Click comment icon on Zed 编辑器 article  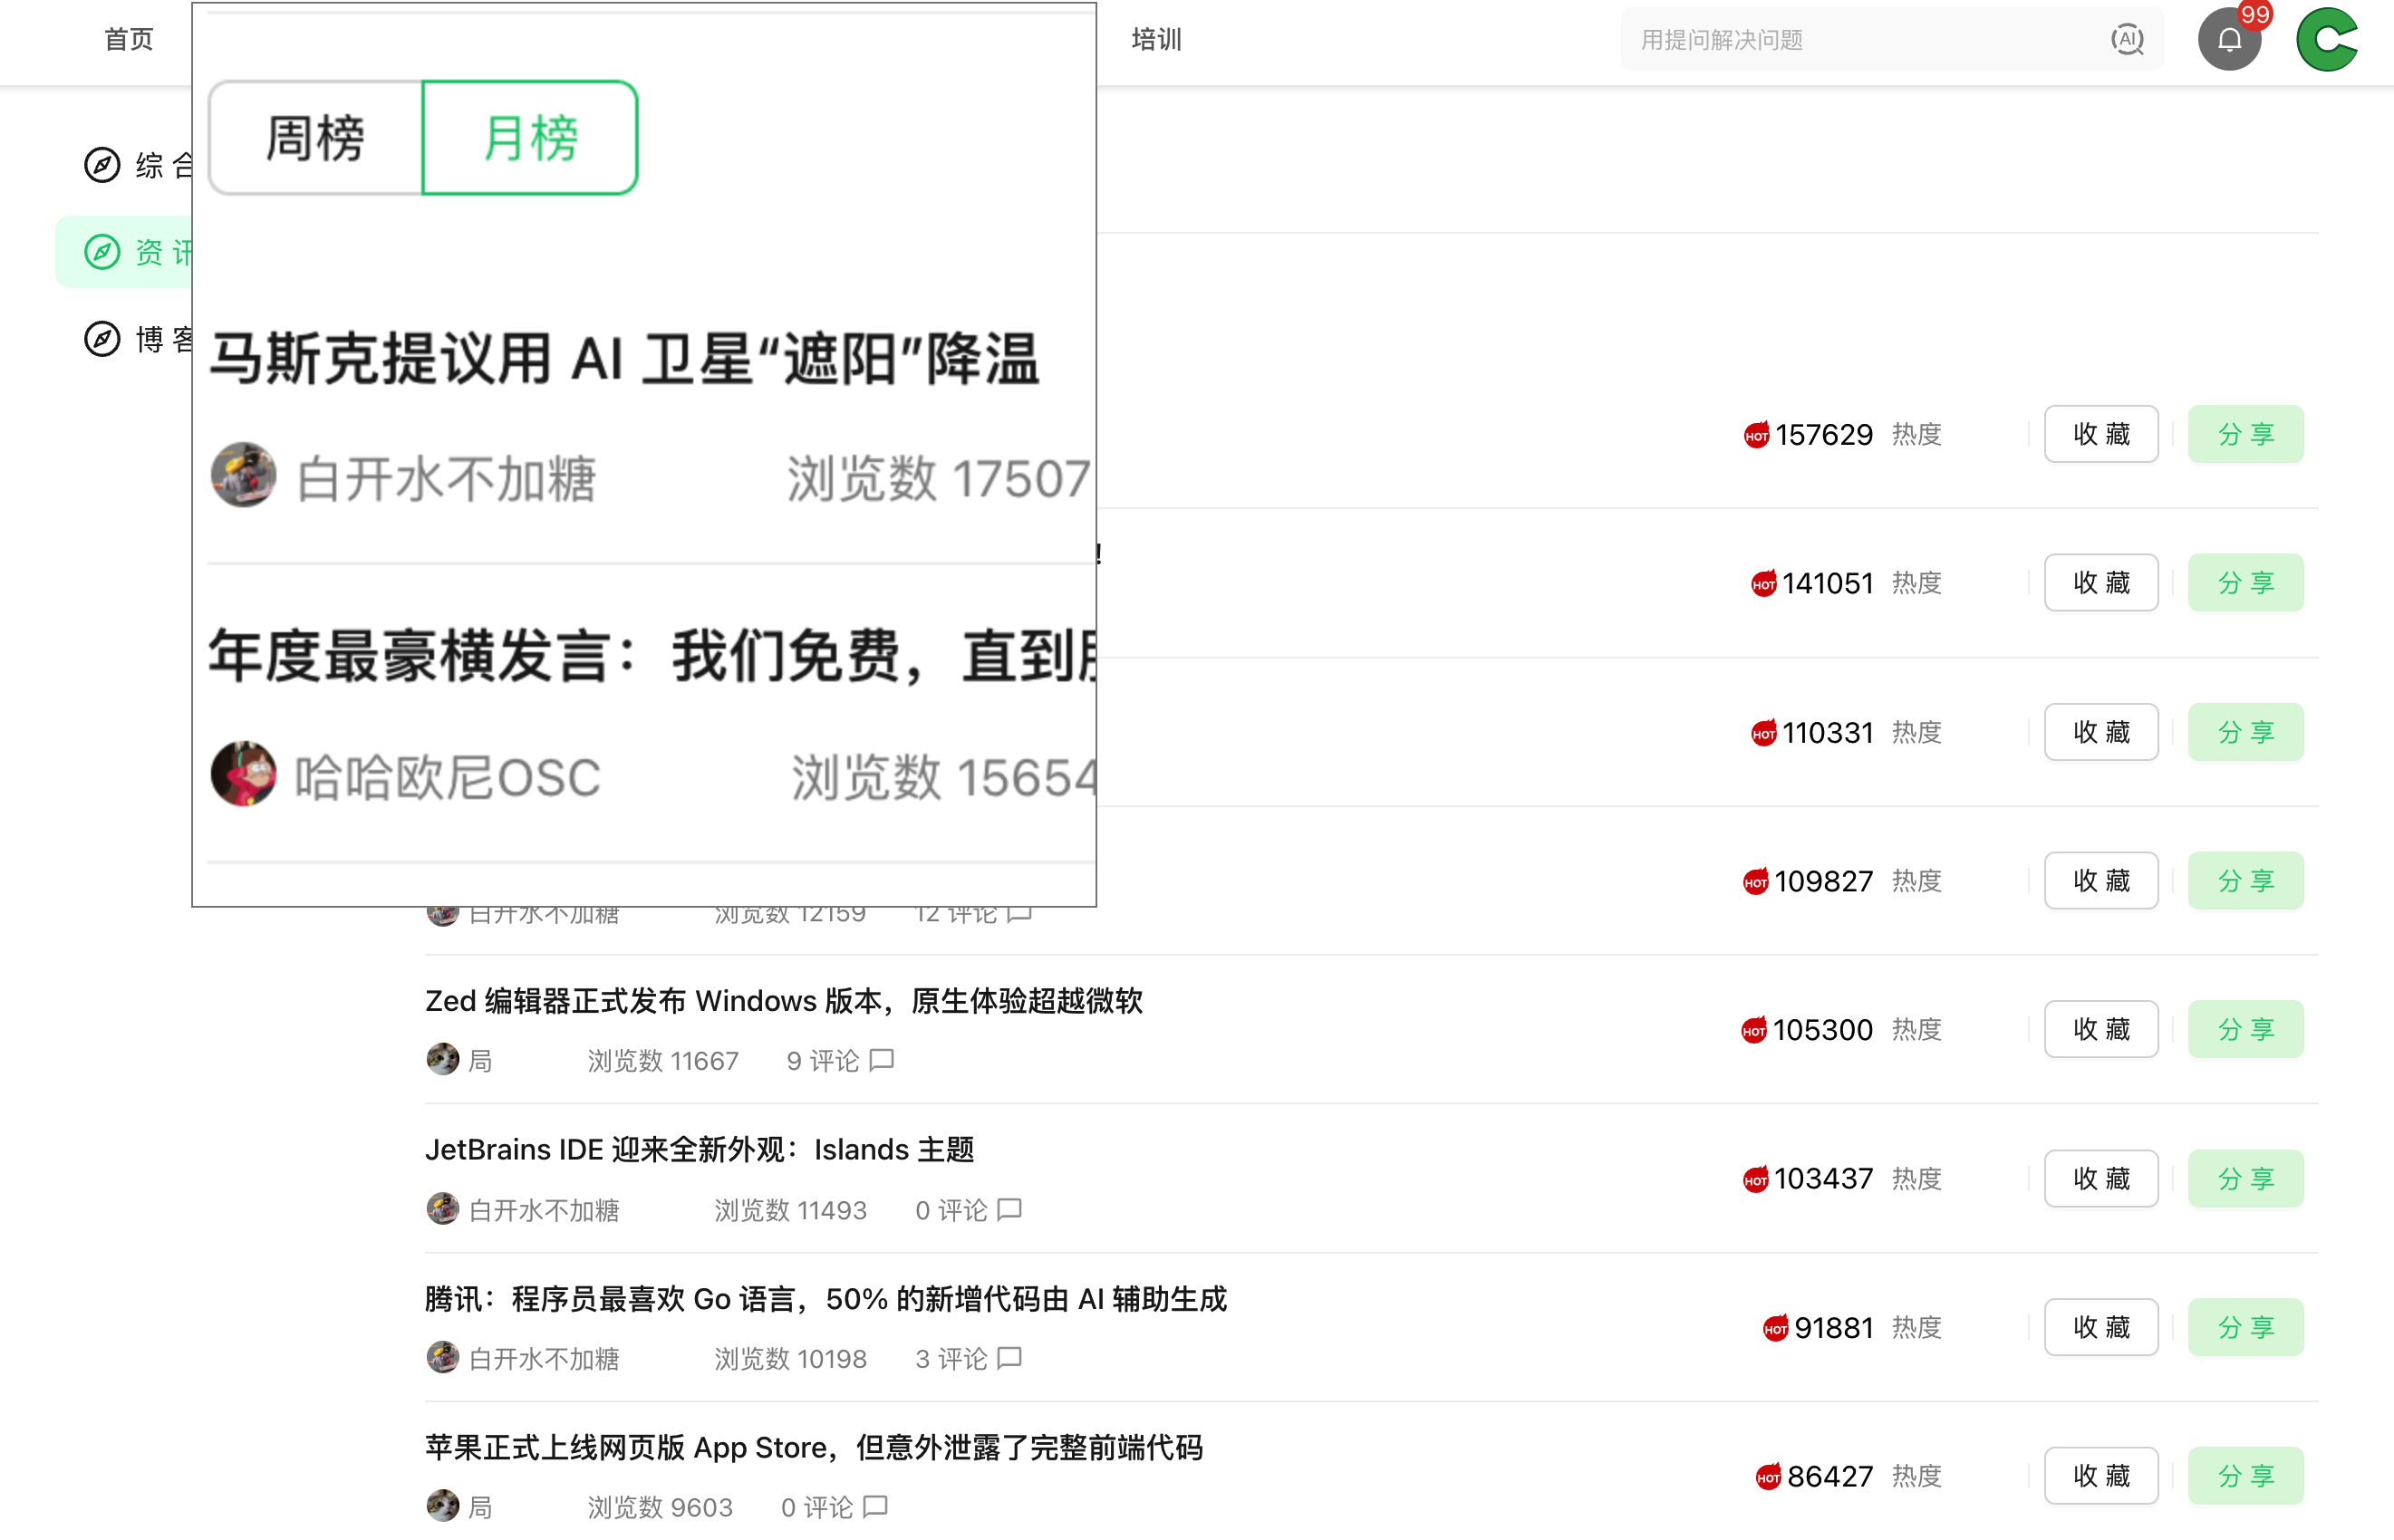(881, 1060)
